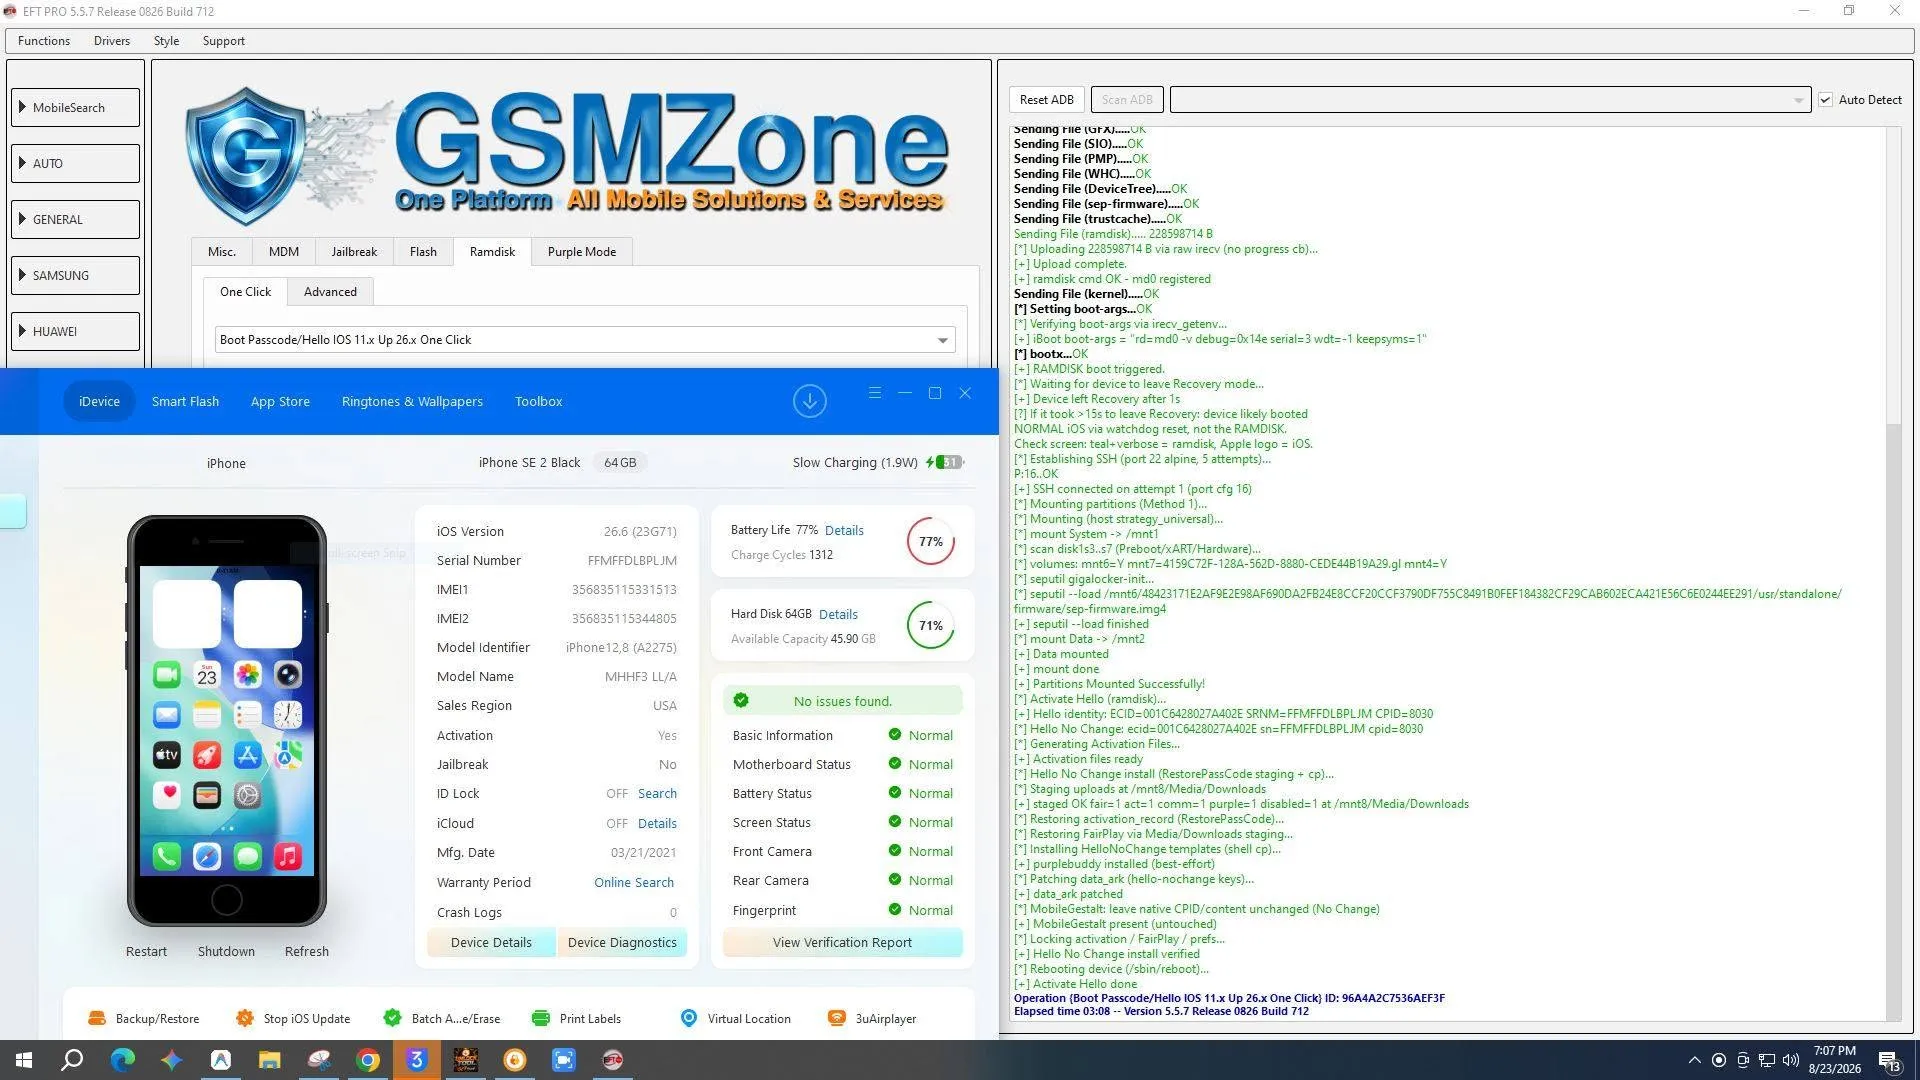The image size is (1920, 1080).
Task: Click the green check icon for Motherboard Status
Action: 895,763
